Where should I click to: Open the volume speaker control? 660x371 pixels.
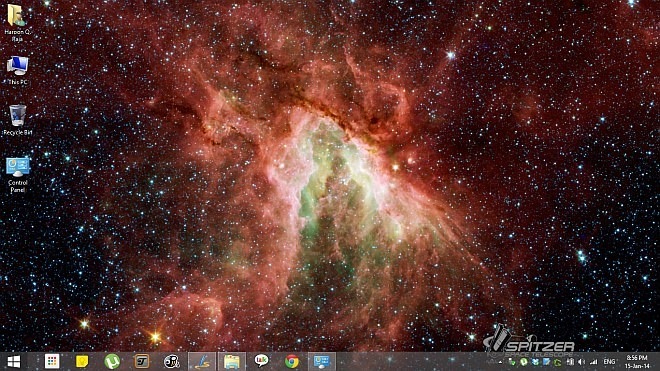(582, 362)
